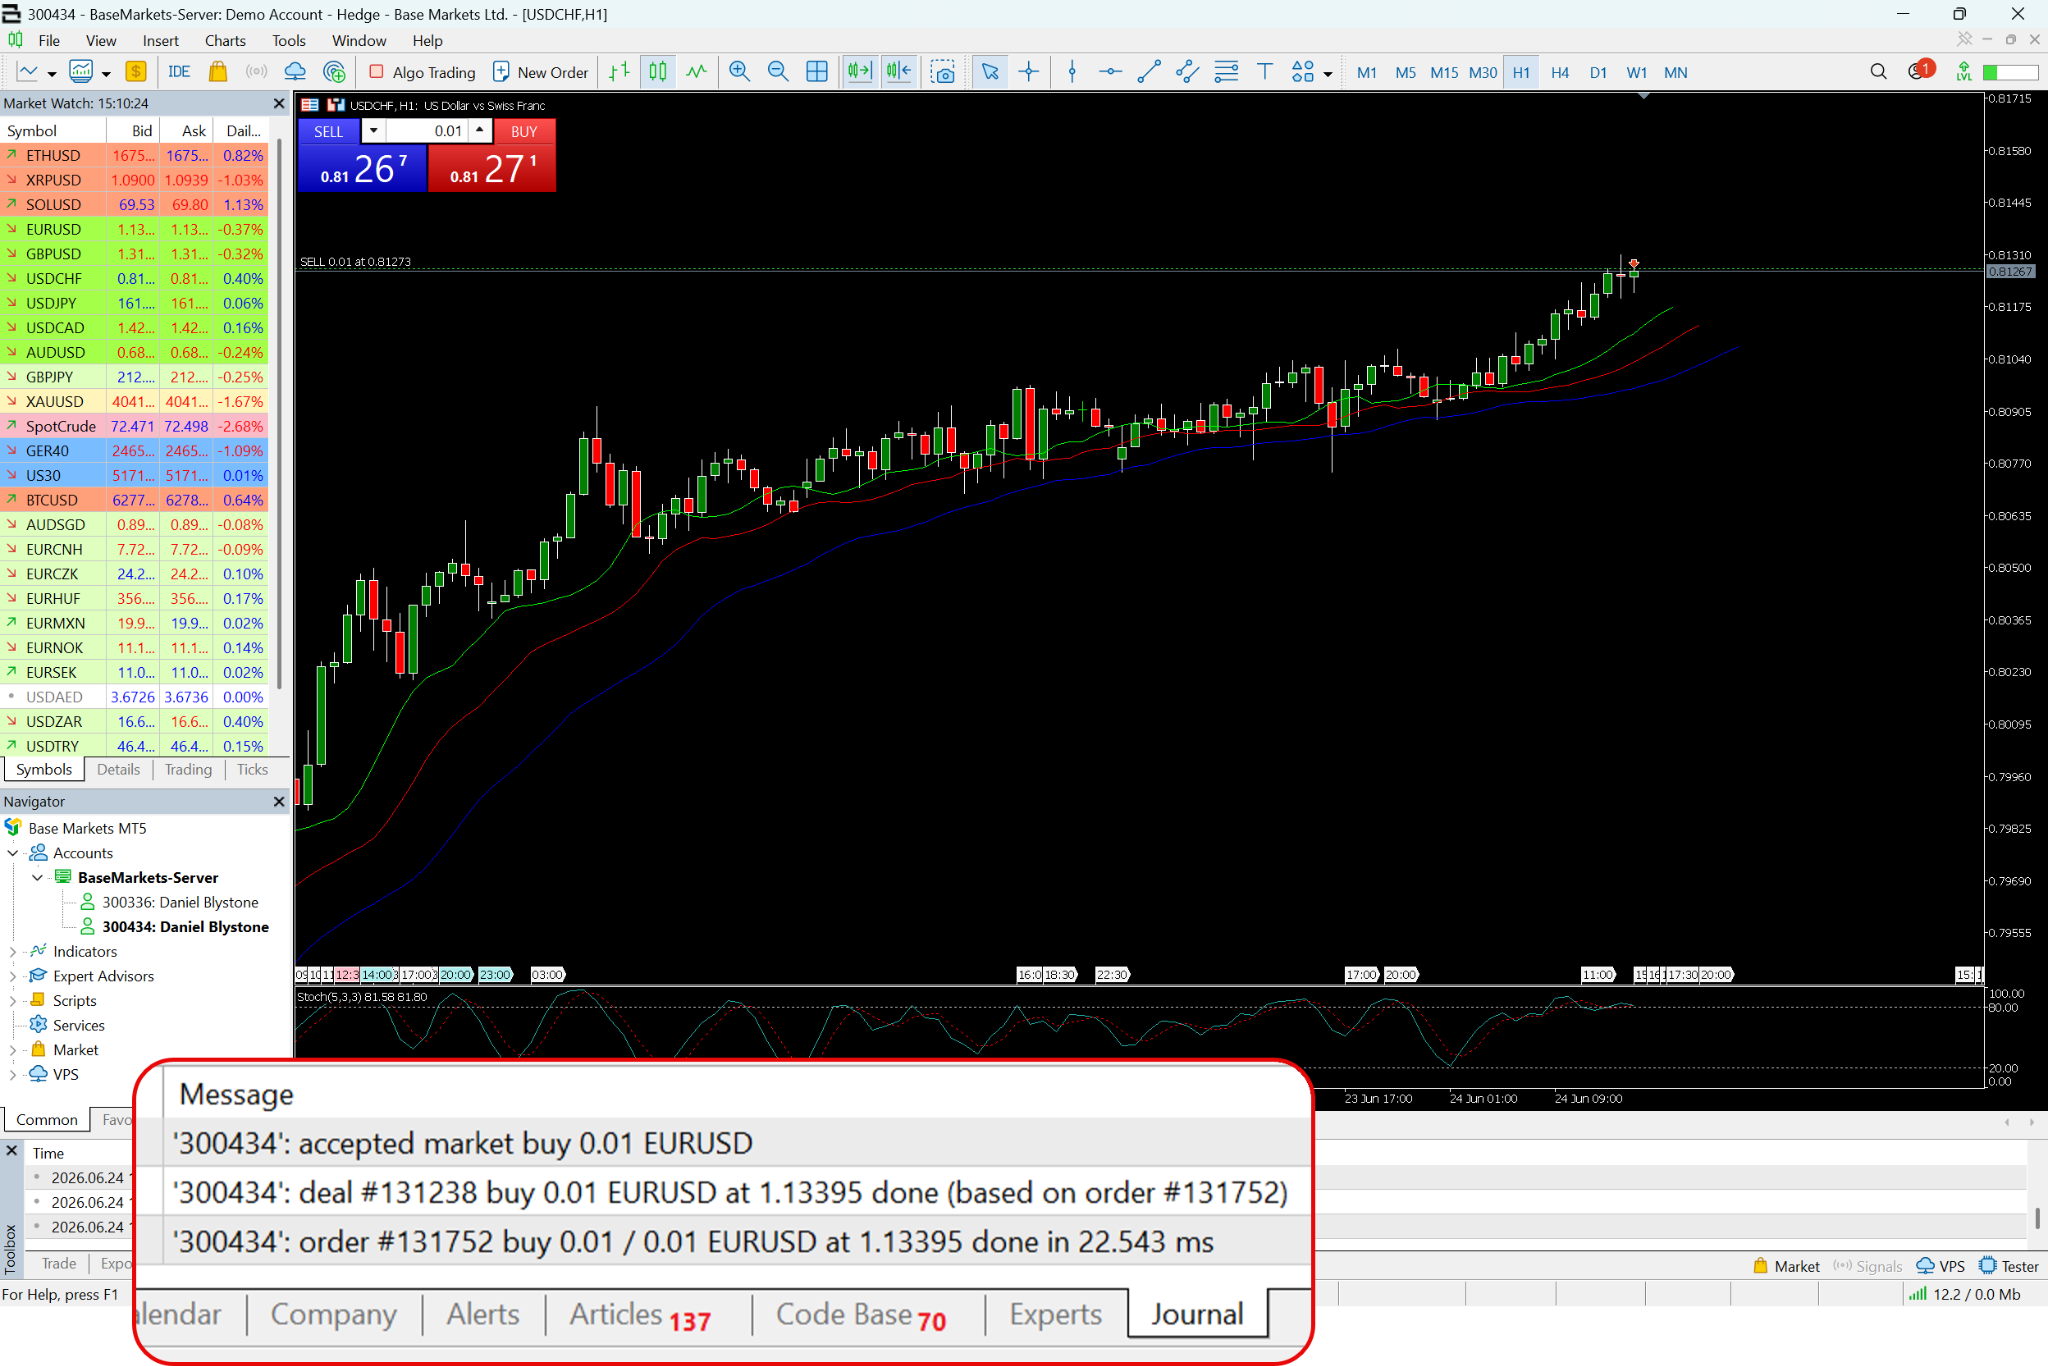Draw a horizontal line
Image resolution: width=2048 pixels, height=1366 pixels.
click(x=1110, y=72)
